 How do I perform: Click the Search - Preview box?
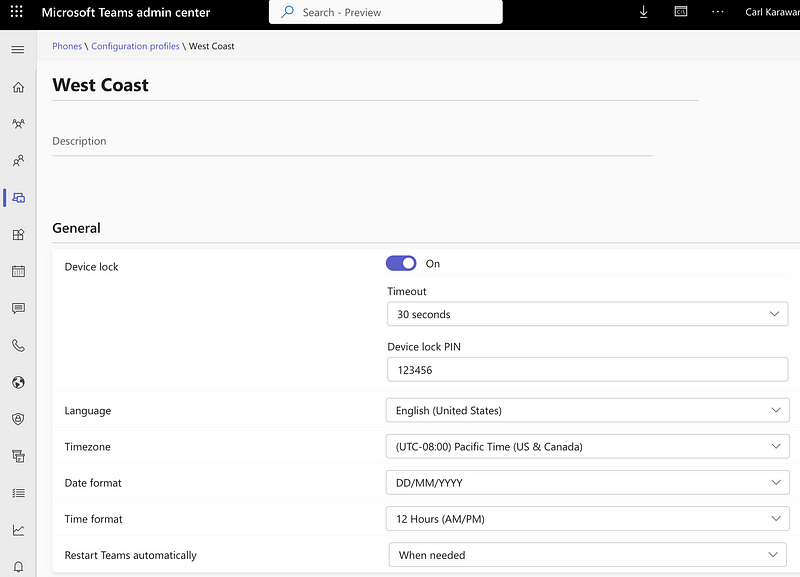(385, 12)
